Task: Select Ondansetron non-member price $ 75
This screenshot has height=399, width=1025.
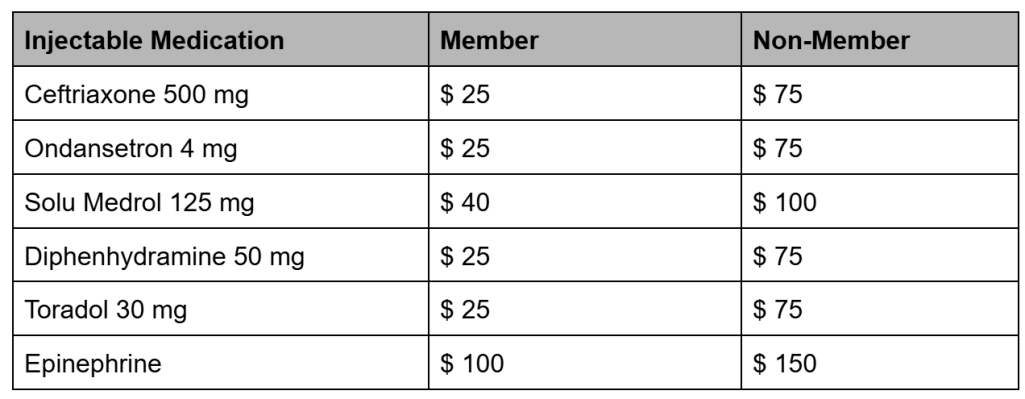Action: point(880,147)
